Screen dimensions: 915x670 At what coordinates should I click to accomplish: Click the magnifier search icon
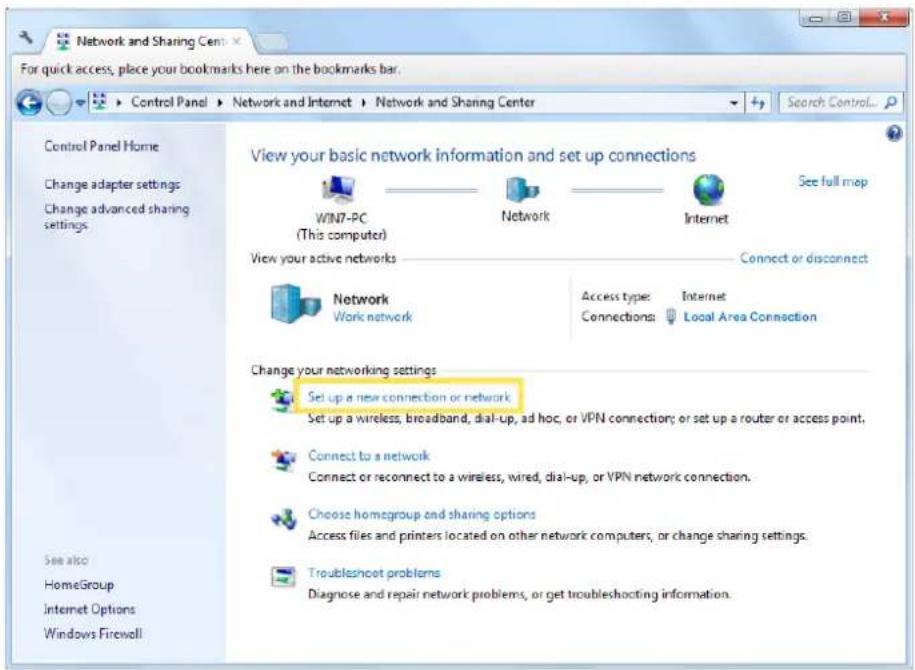tap(891, 103)
